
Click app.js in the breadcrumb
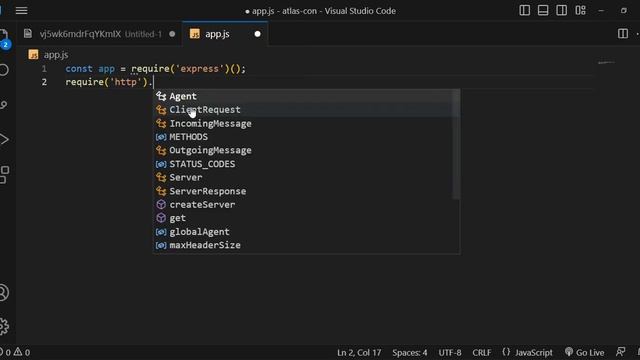(x=56, y=55)
